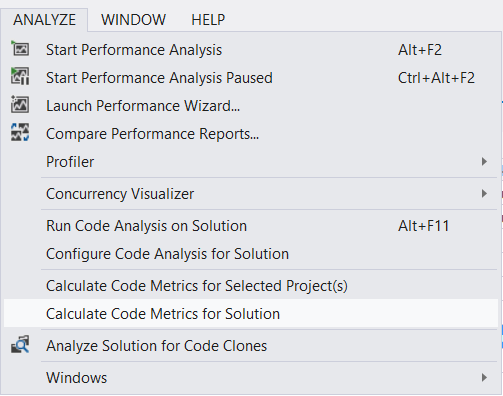Expand the Profiler submenu arrow
This screenshot has height=396, width=503.
(x=484, y=162)
